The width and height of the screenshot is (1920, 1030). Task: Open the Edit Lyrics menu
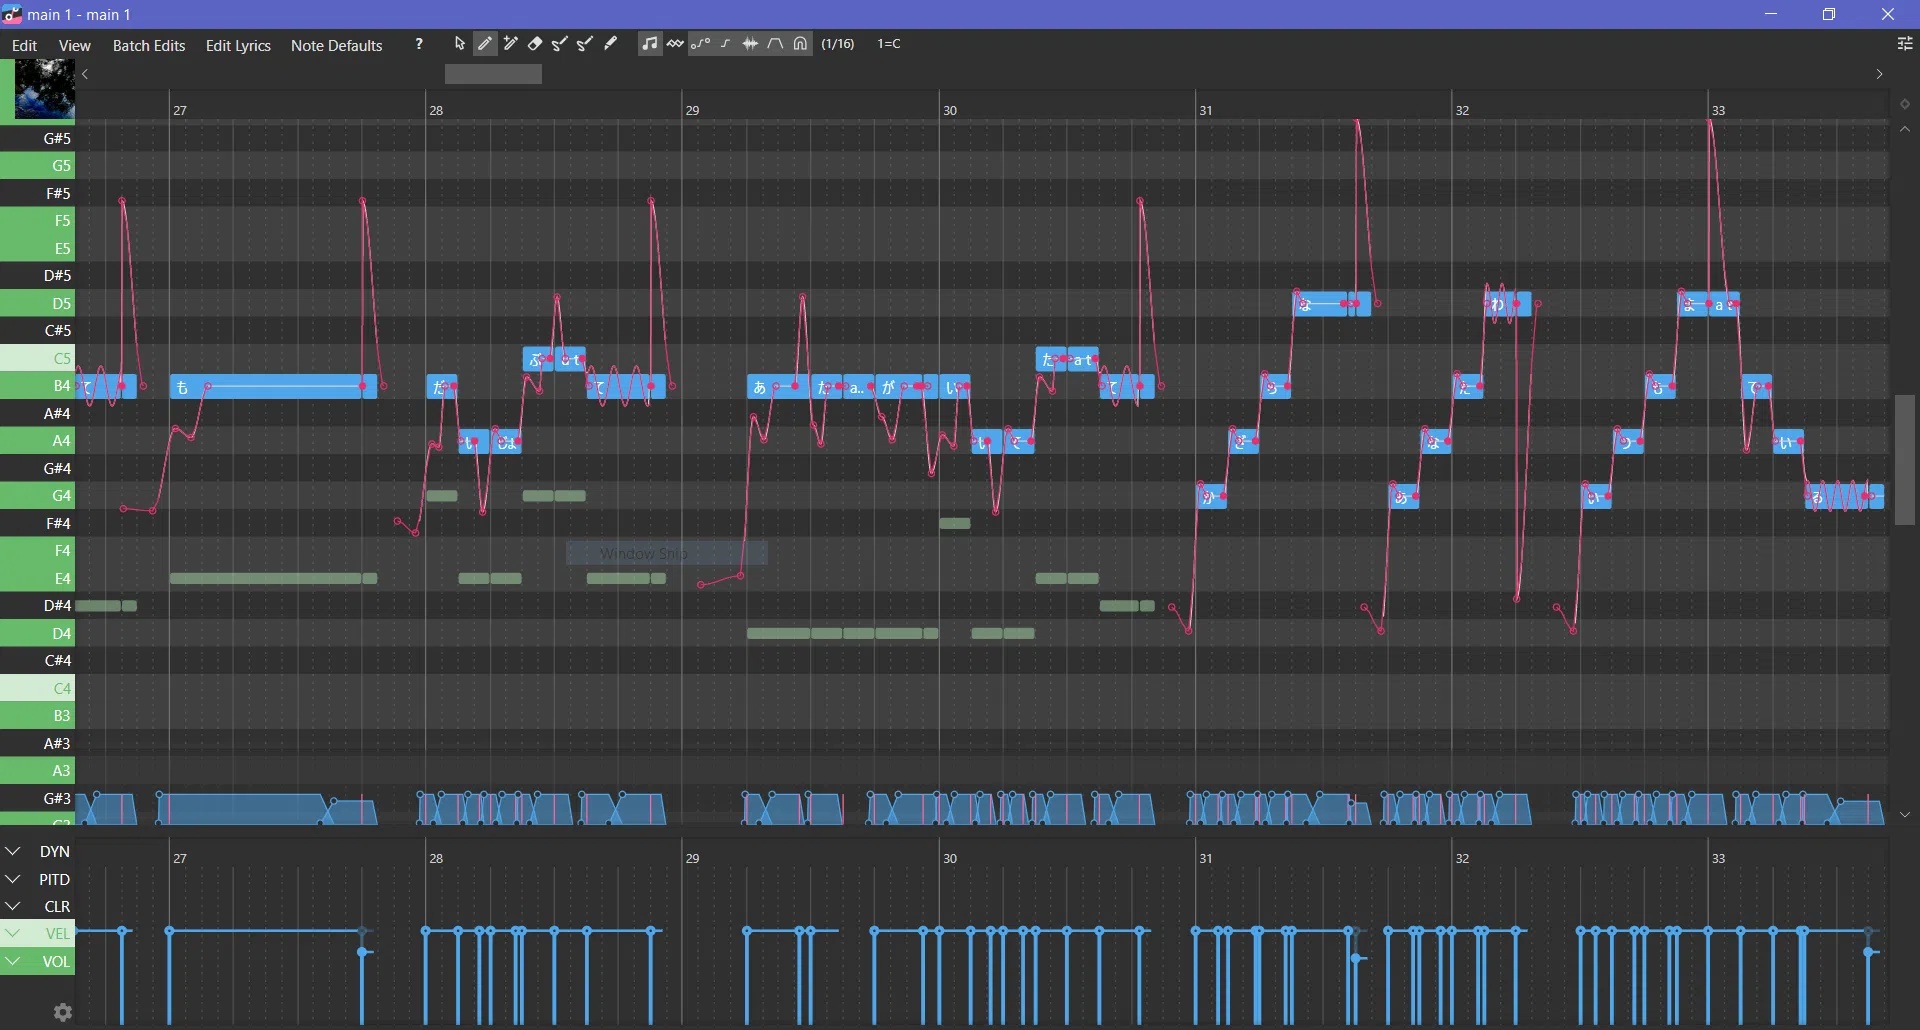[x=238, y=45]
